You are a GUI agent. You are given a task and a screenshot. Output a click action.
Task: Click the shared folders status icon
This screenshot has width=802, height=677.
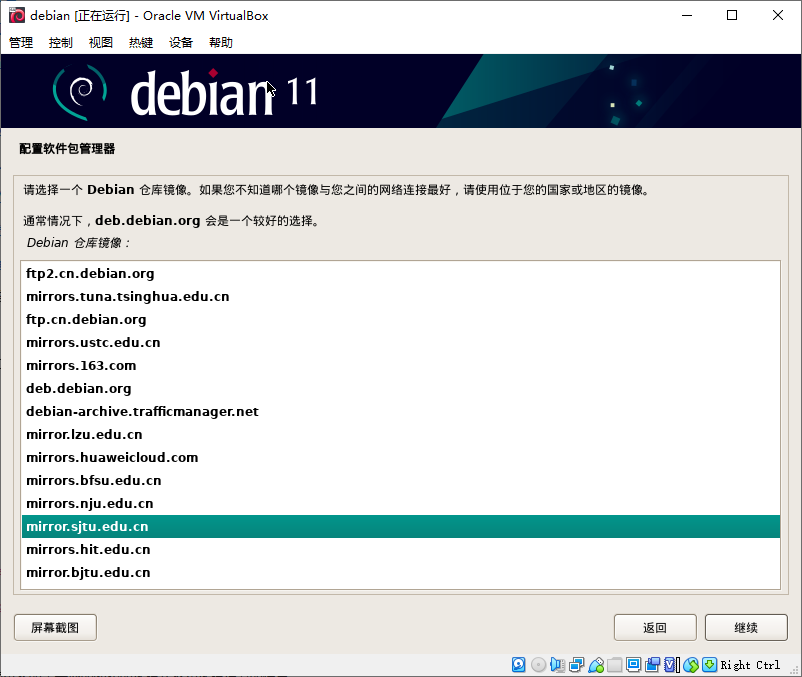(614, 664)
